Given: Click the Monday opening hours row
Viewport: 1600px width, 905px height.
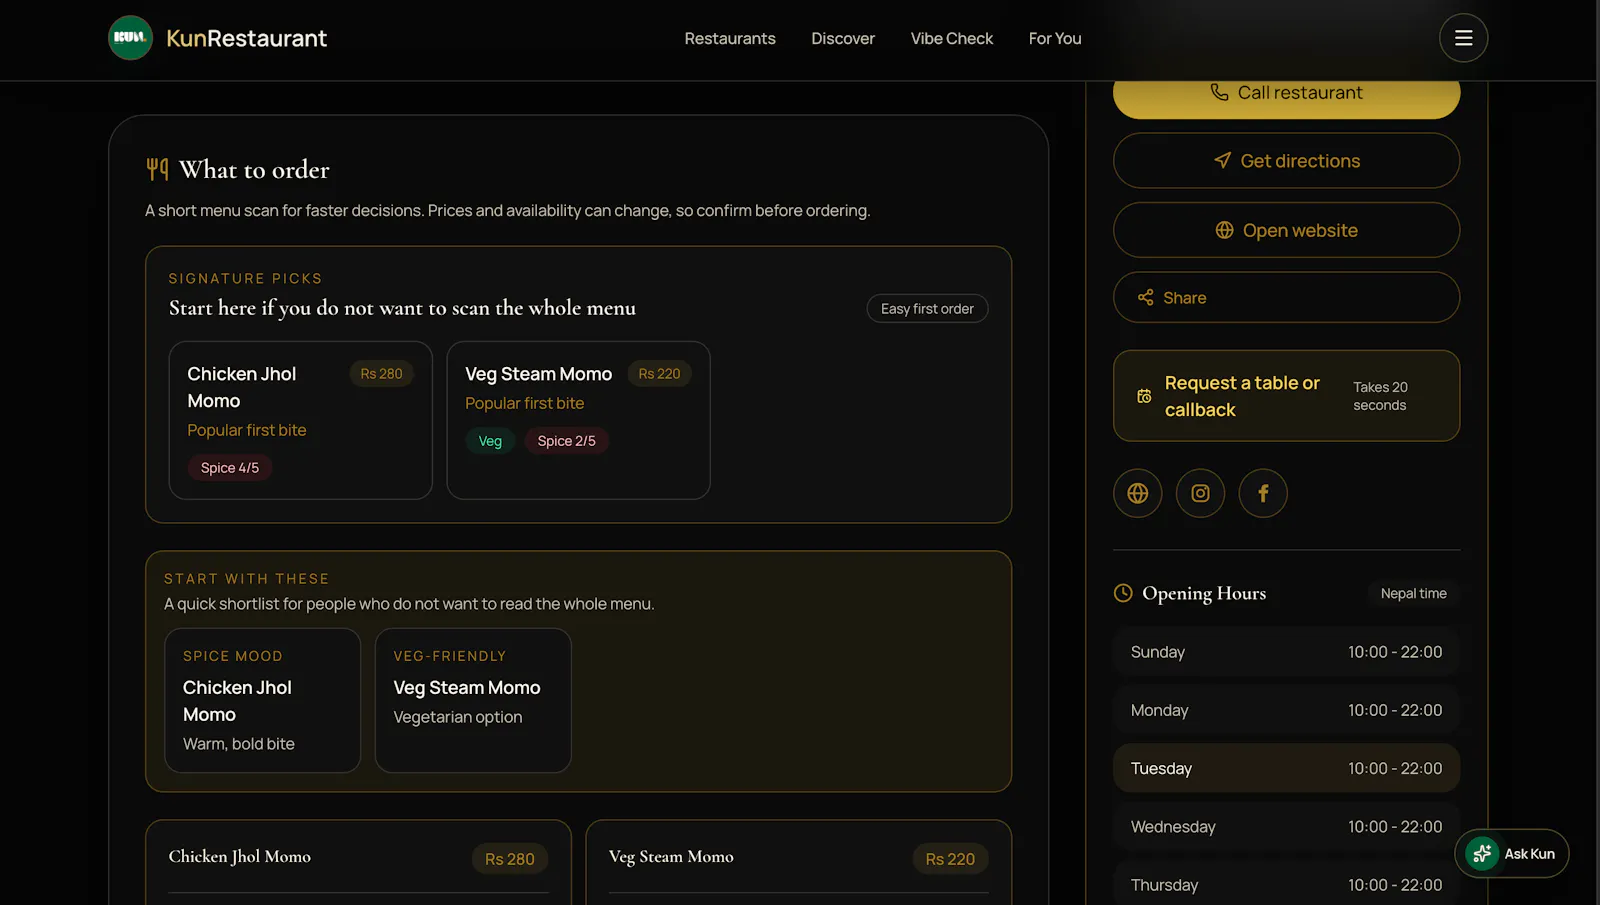Looking at the screenshot, I should tap(1286, 710).
